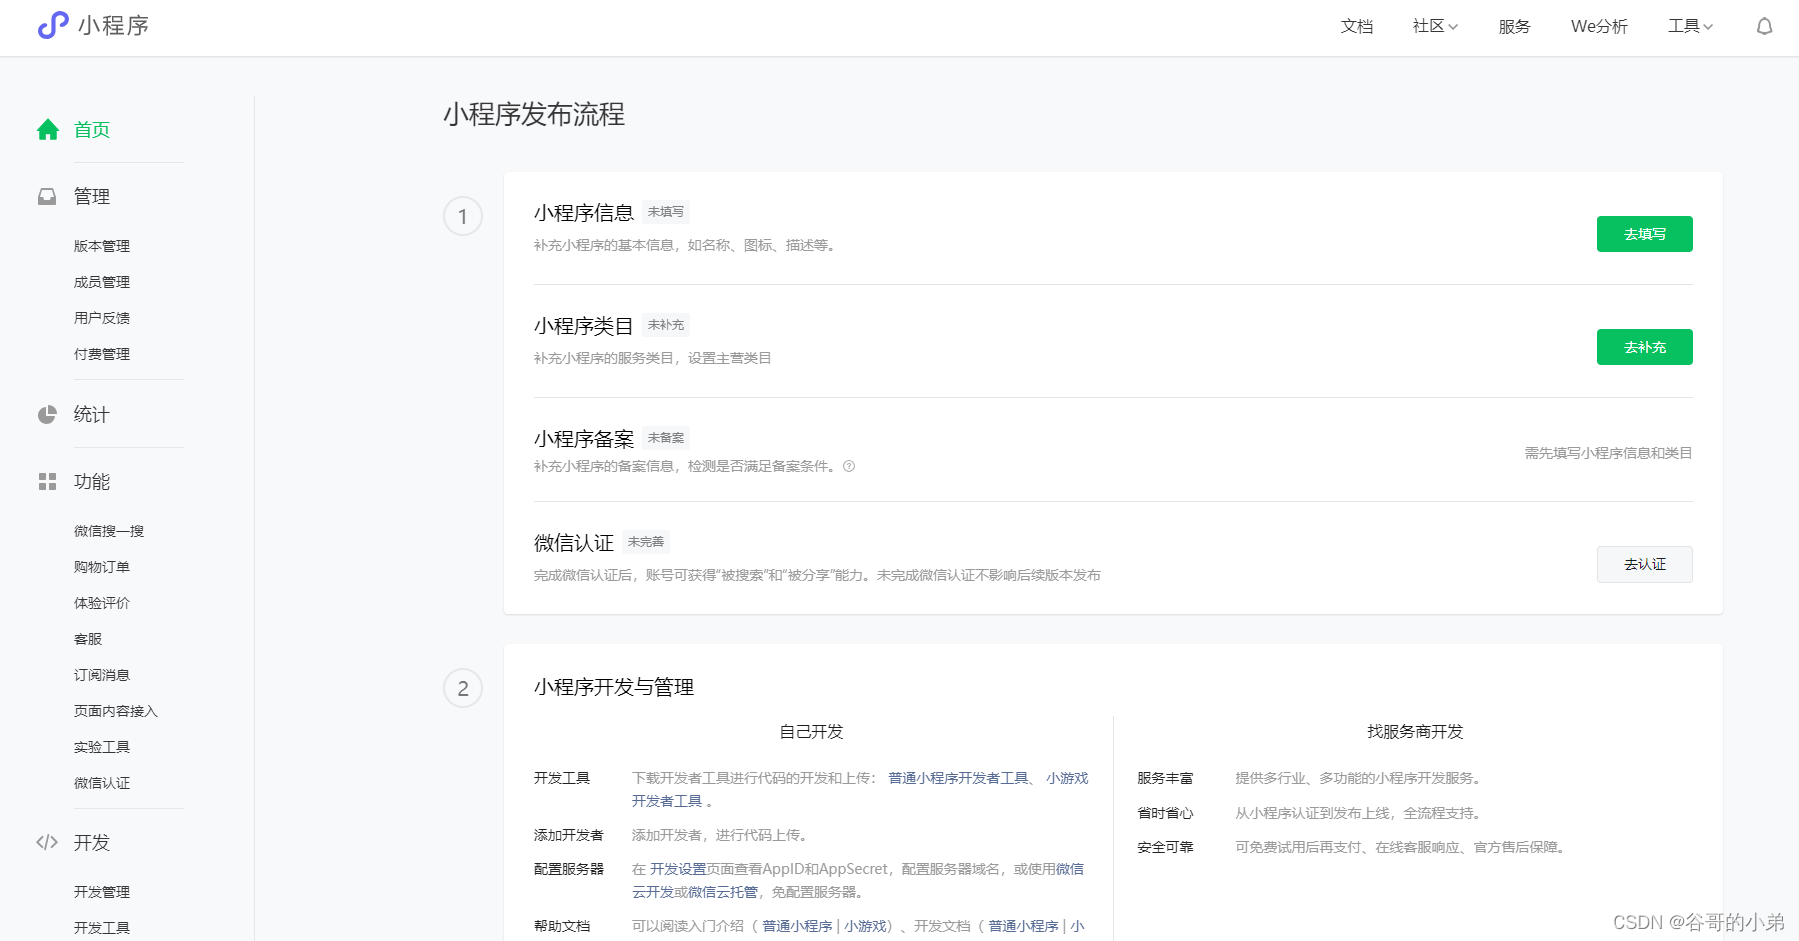The image size is (1799, 941).
Task: Click the green 去补充 button
Action: [x=1644, y=347]
